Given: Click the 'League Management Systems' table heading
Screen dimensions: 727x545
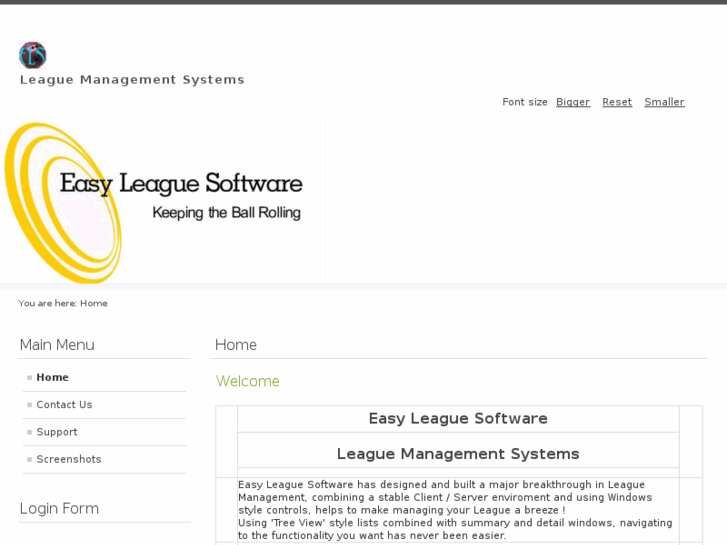Looking at the screenshot, I should coord(458,454).
